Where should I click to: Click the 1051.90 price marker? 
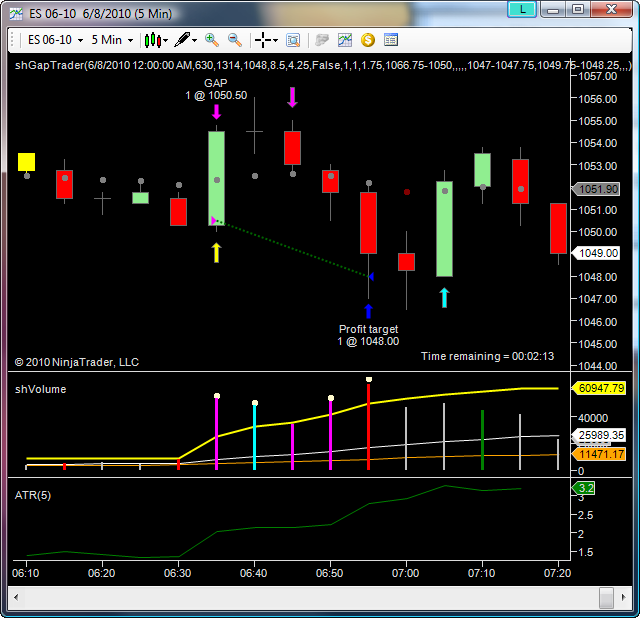(596, 189)
